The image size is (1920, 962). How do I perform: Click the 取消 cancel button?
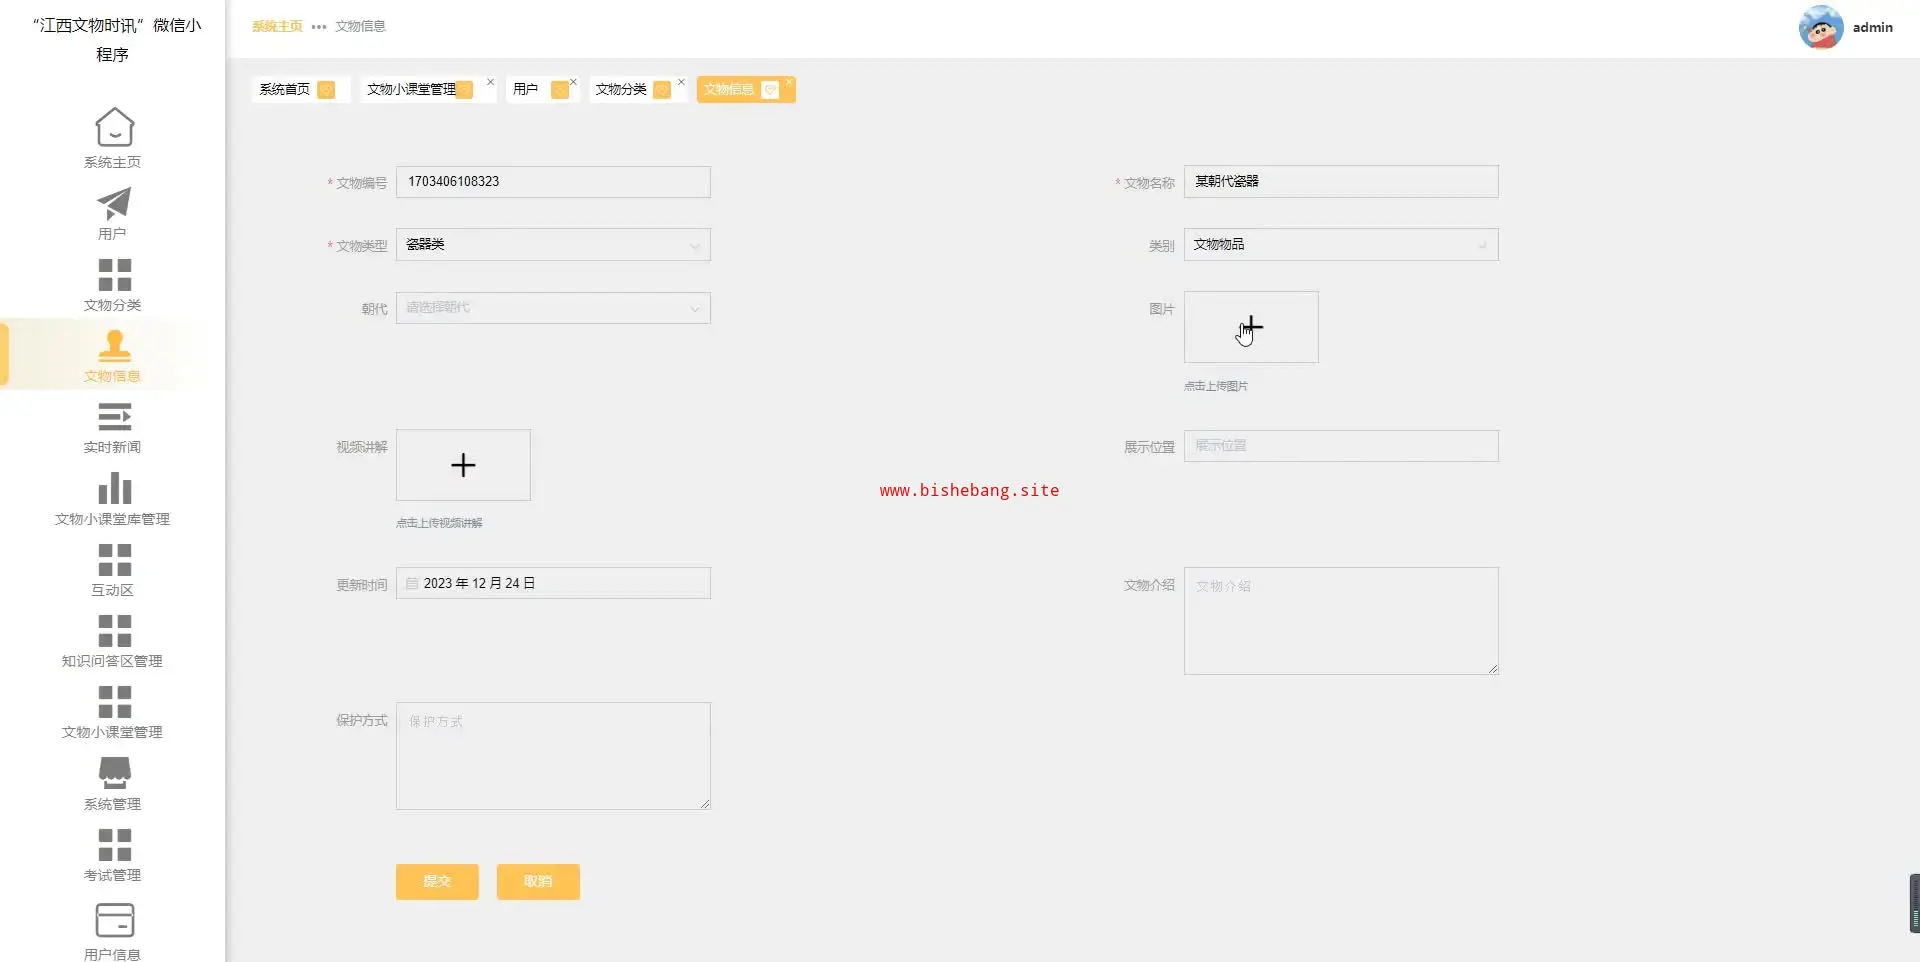coord(538,882)
